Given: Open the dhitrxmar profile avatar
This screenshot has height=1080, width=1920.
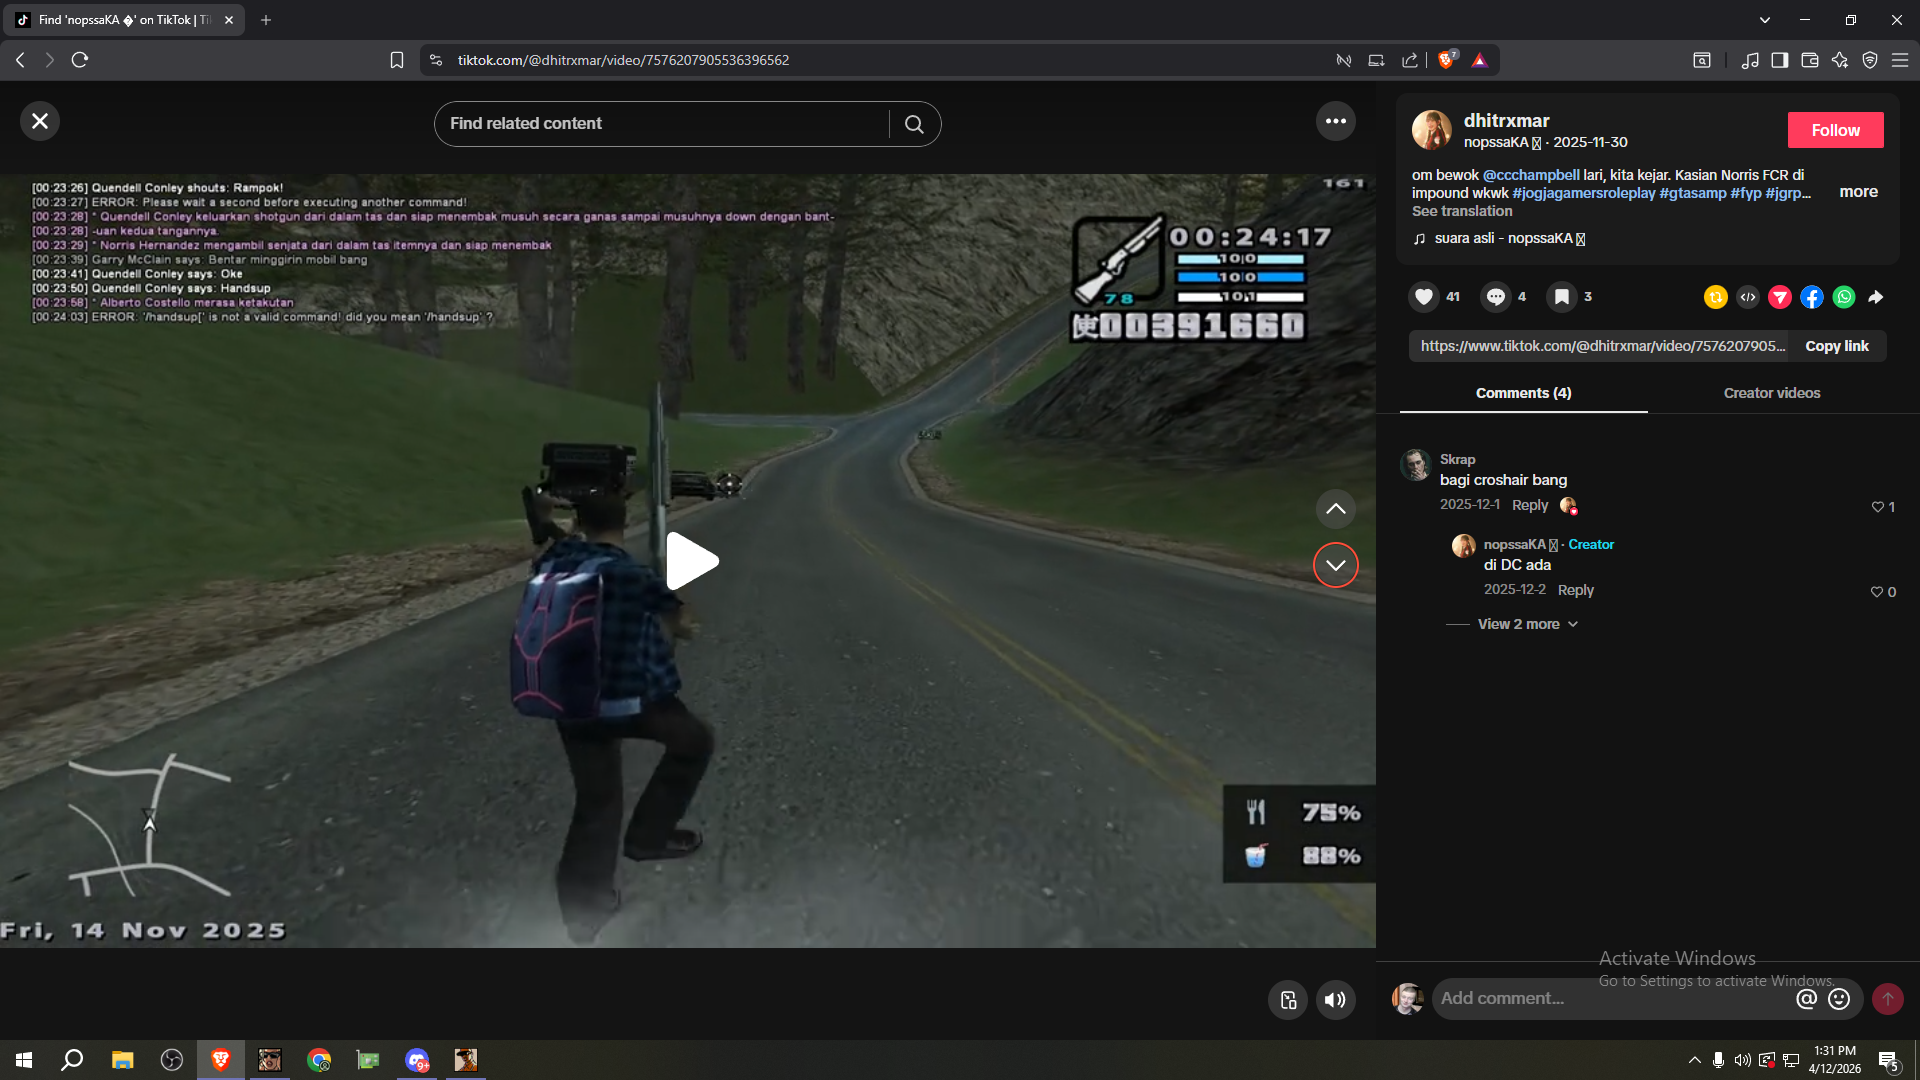Looking at the screenshot, I should click(1432, 130).
